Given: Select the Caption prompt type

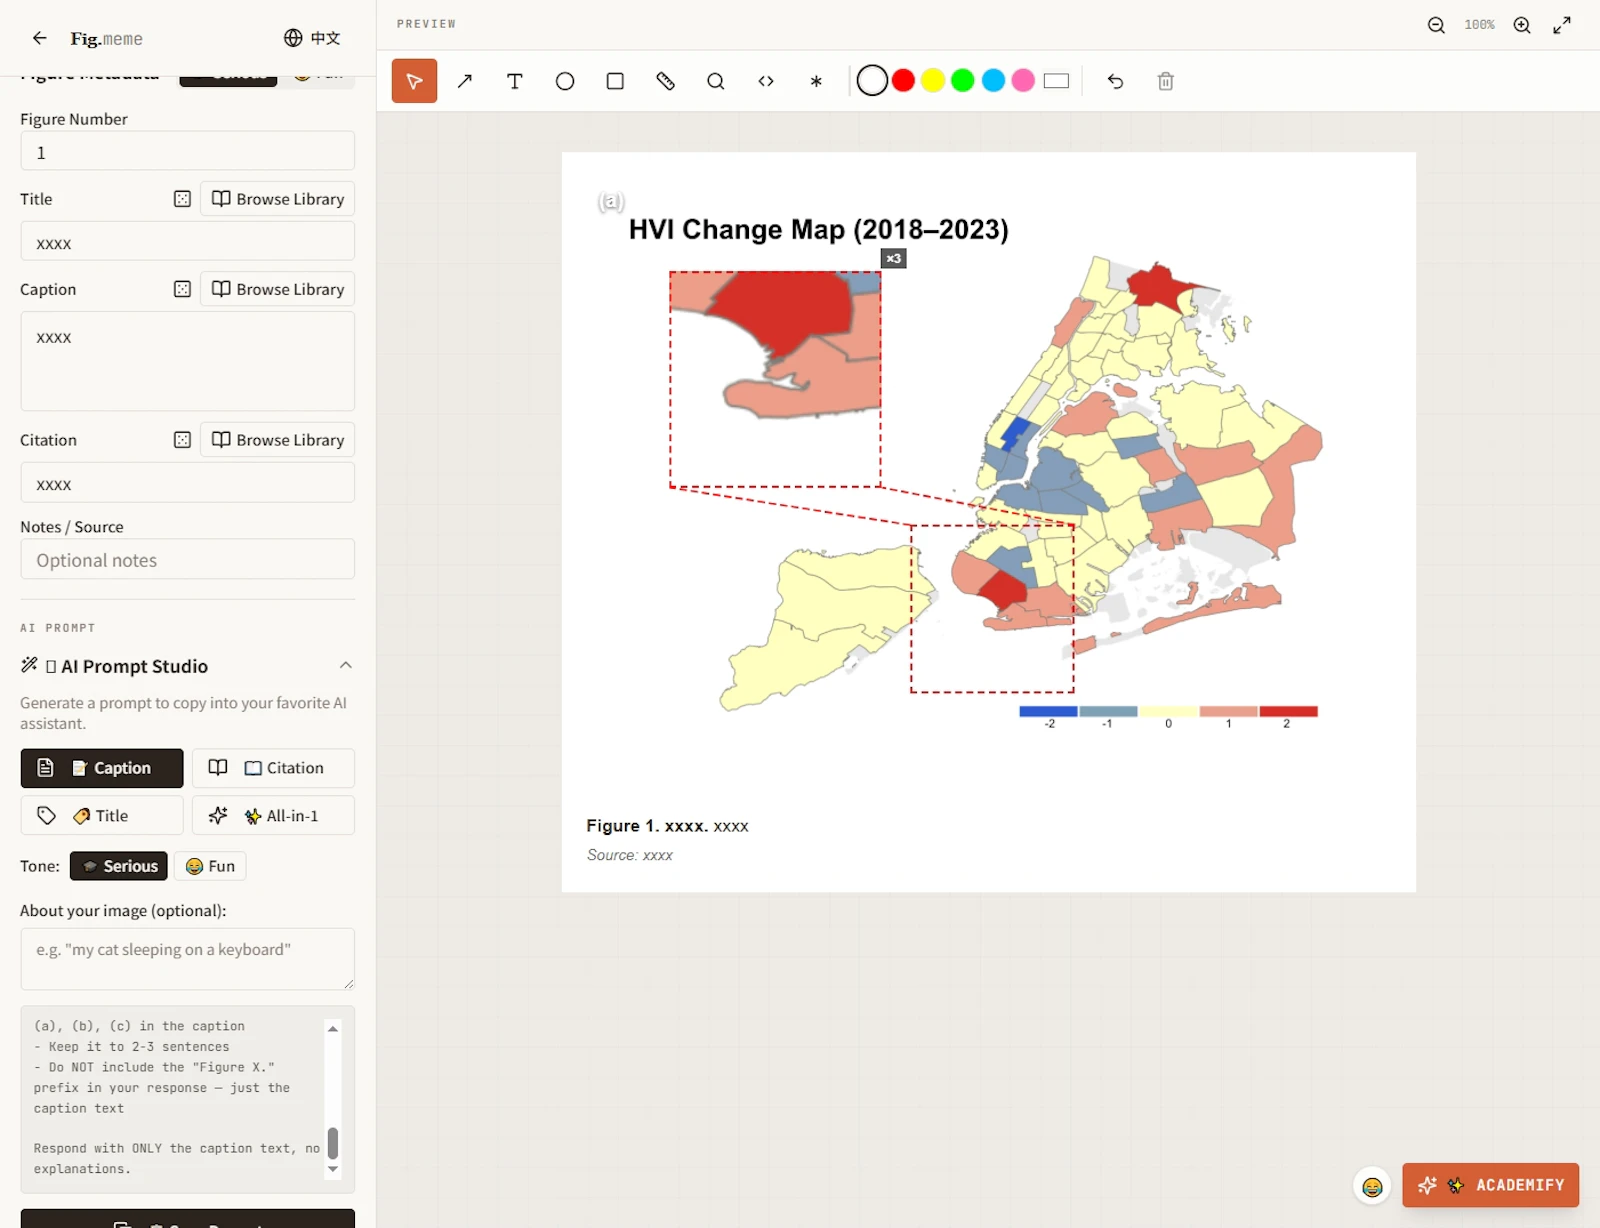Looking at the screenshot, I should (101, 768).
